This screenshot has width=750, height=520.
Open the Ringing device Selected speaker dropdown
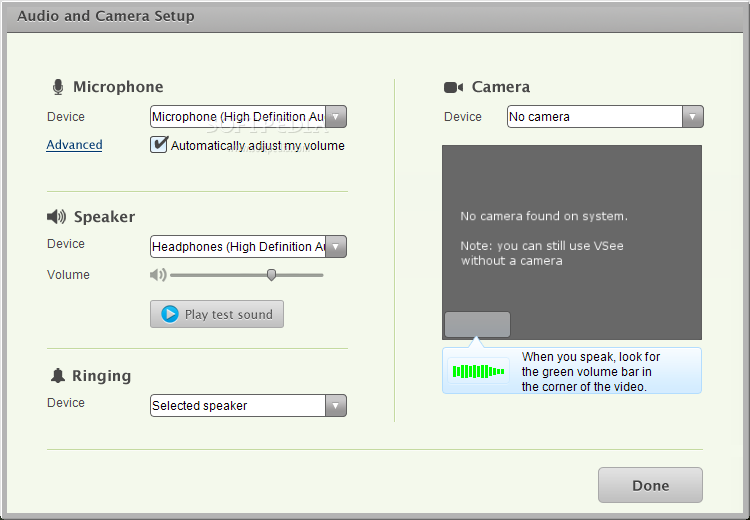248,406
